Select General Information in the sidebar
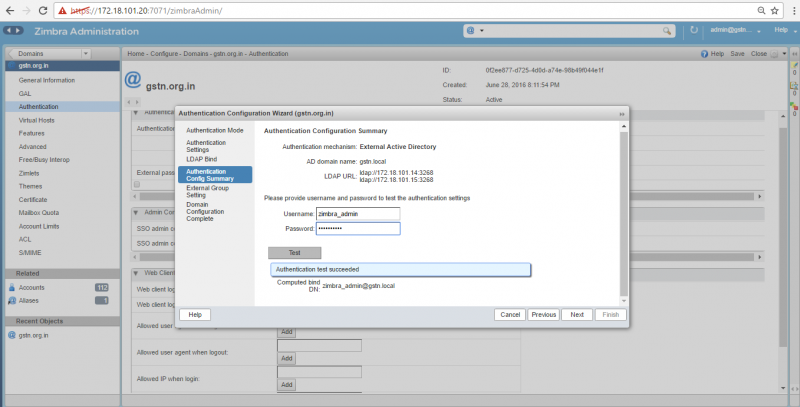 point(46,81)
